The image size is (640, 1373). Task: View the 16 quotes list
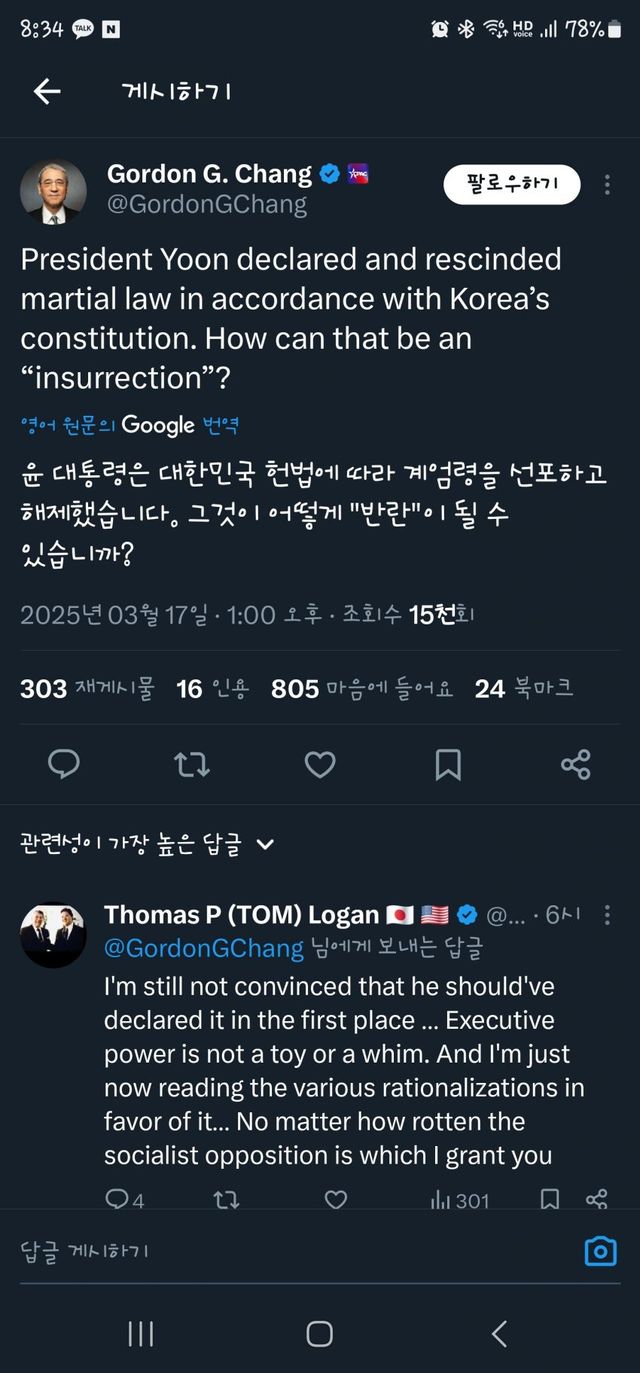coord(212,688)
